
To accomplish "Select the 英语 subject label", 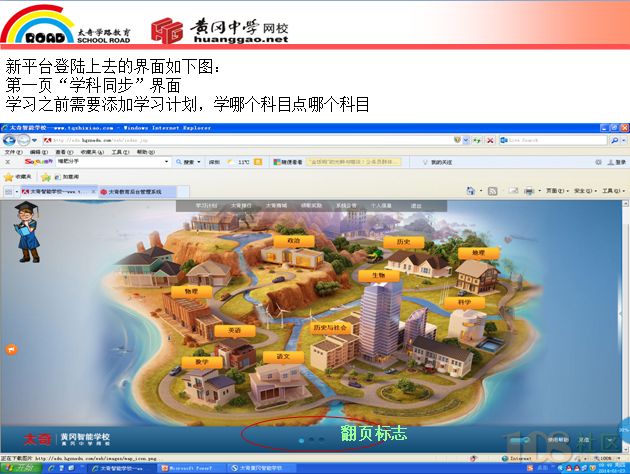I will coord(235,331).
